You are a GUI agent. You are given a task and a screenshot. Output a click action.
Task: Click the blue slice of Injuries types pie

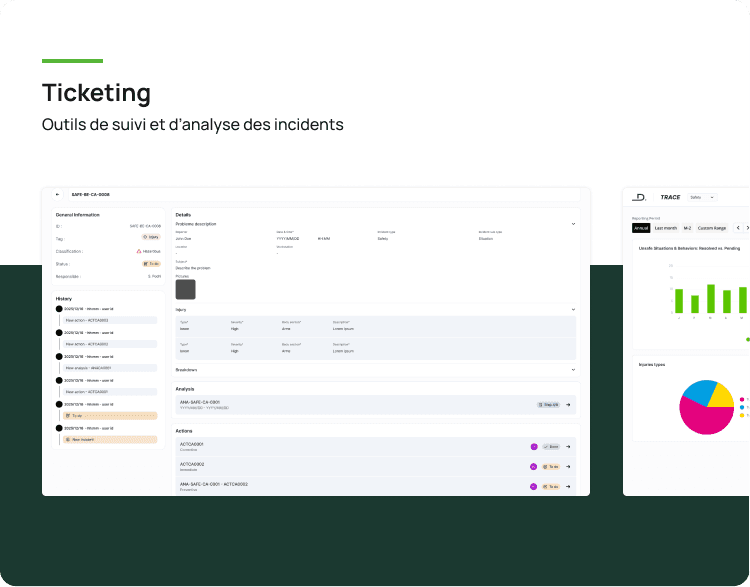pyautogui.click(x=699, y=392)
